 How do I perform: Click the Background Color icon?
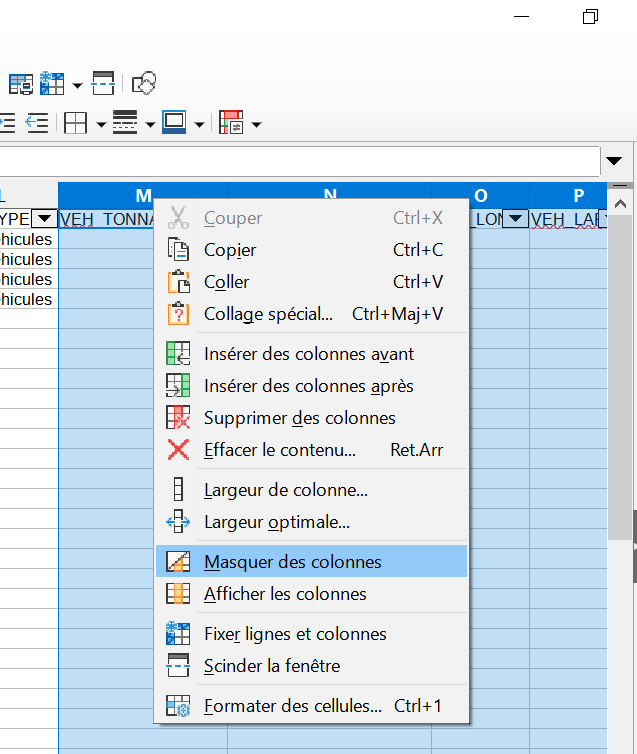click(174, 124)
